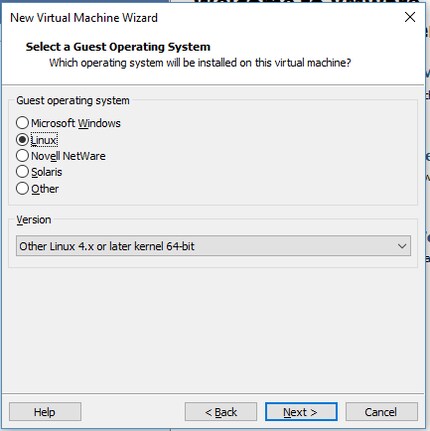The image size is (430, 431).
Task: Click the 'Microsoft Windows' label text
Action: tap(76, 123)
